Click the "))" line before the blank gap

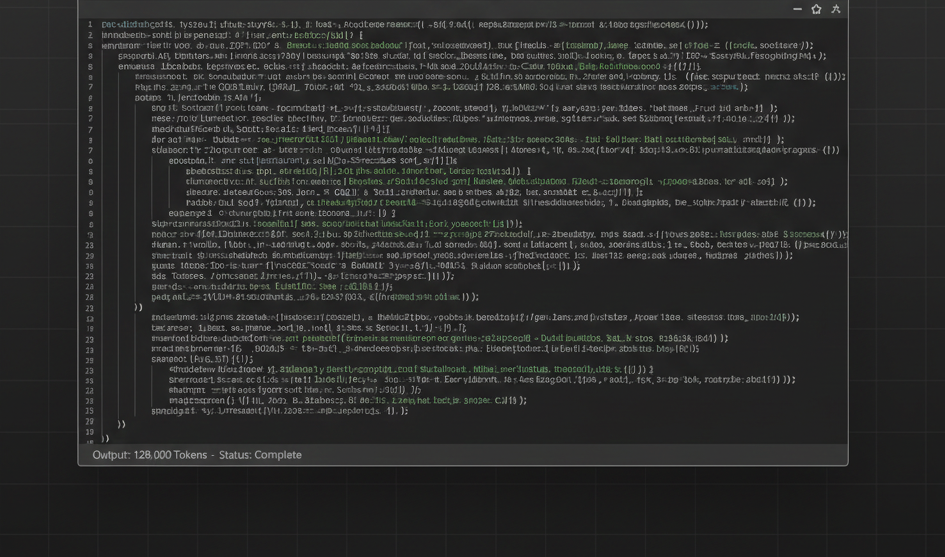pyautogui.click(x=138, y=307)
